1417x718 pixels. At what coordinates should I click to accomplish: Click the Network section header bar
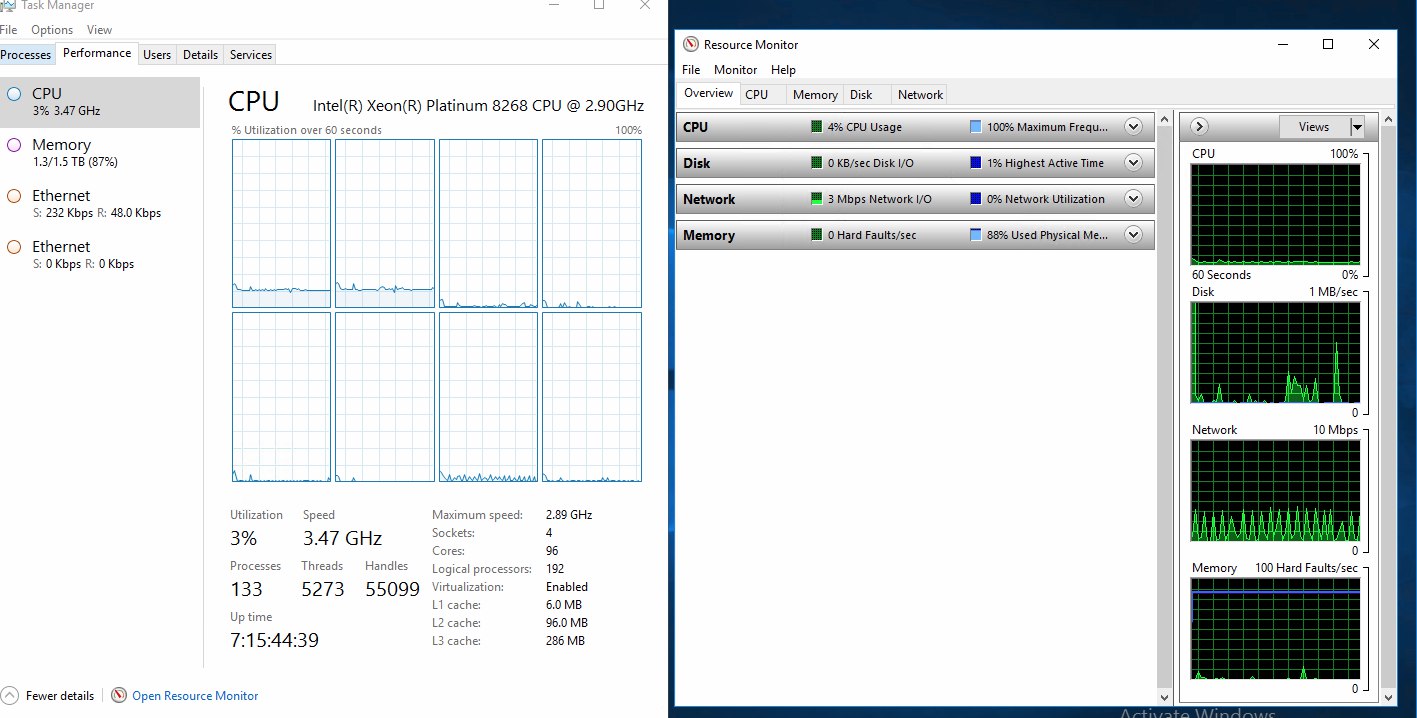coord(915,199)
